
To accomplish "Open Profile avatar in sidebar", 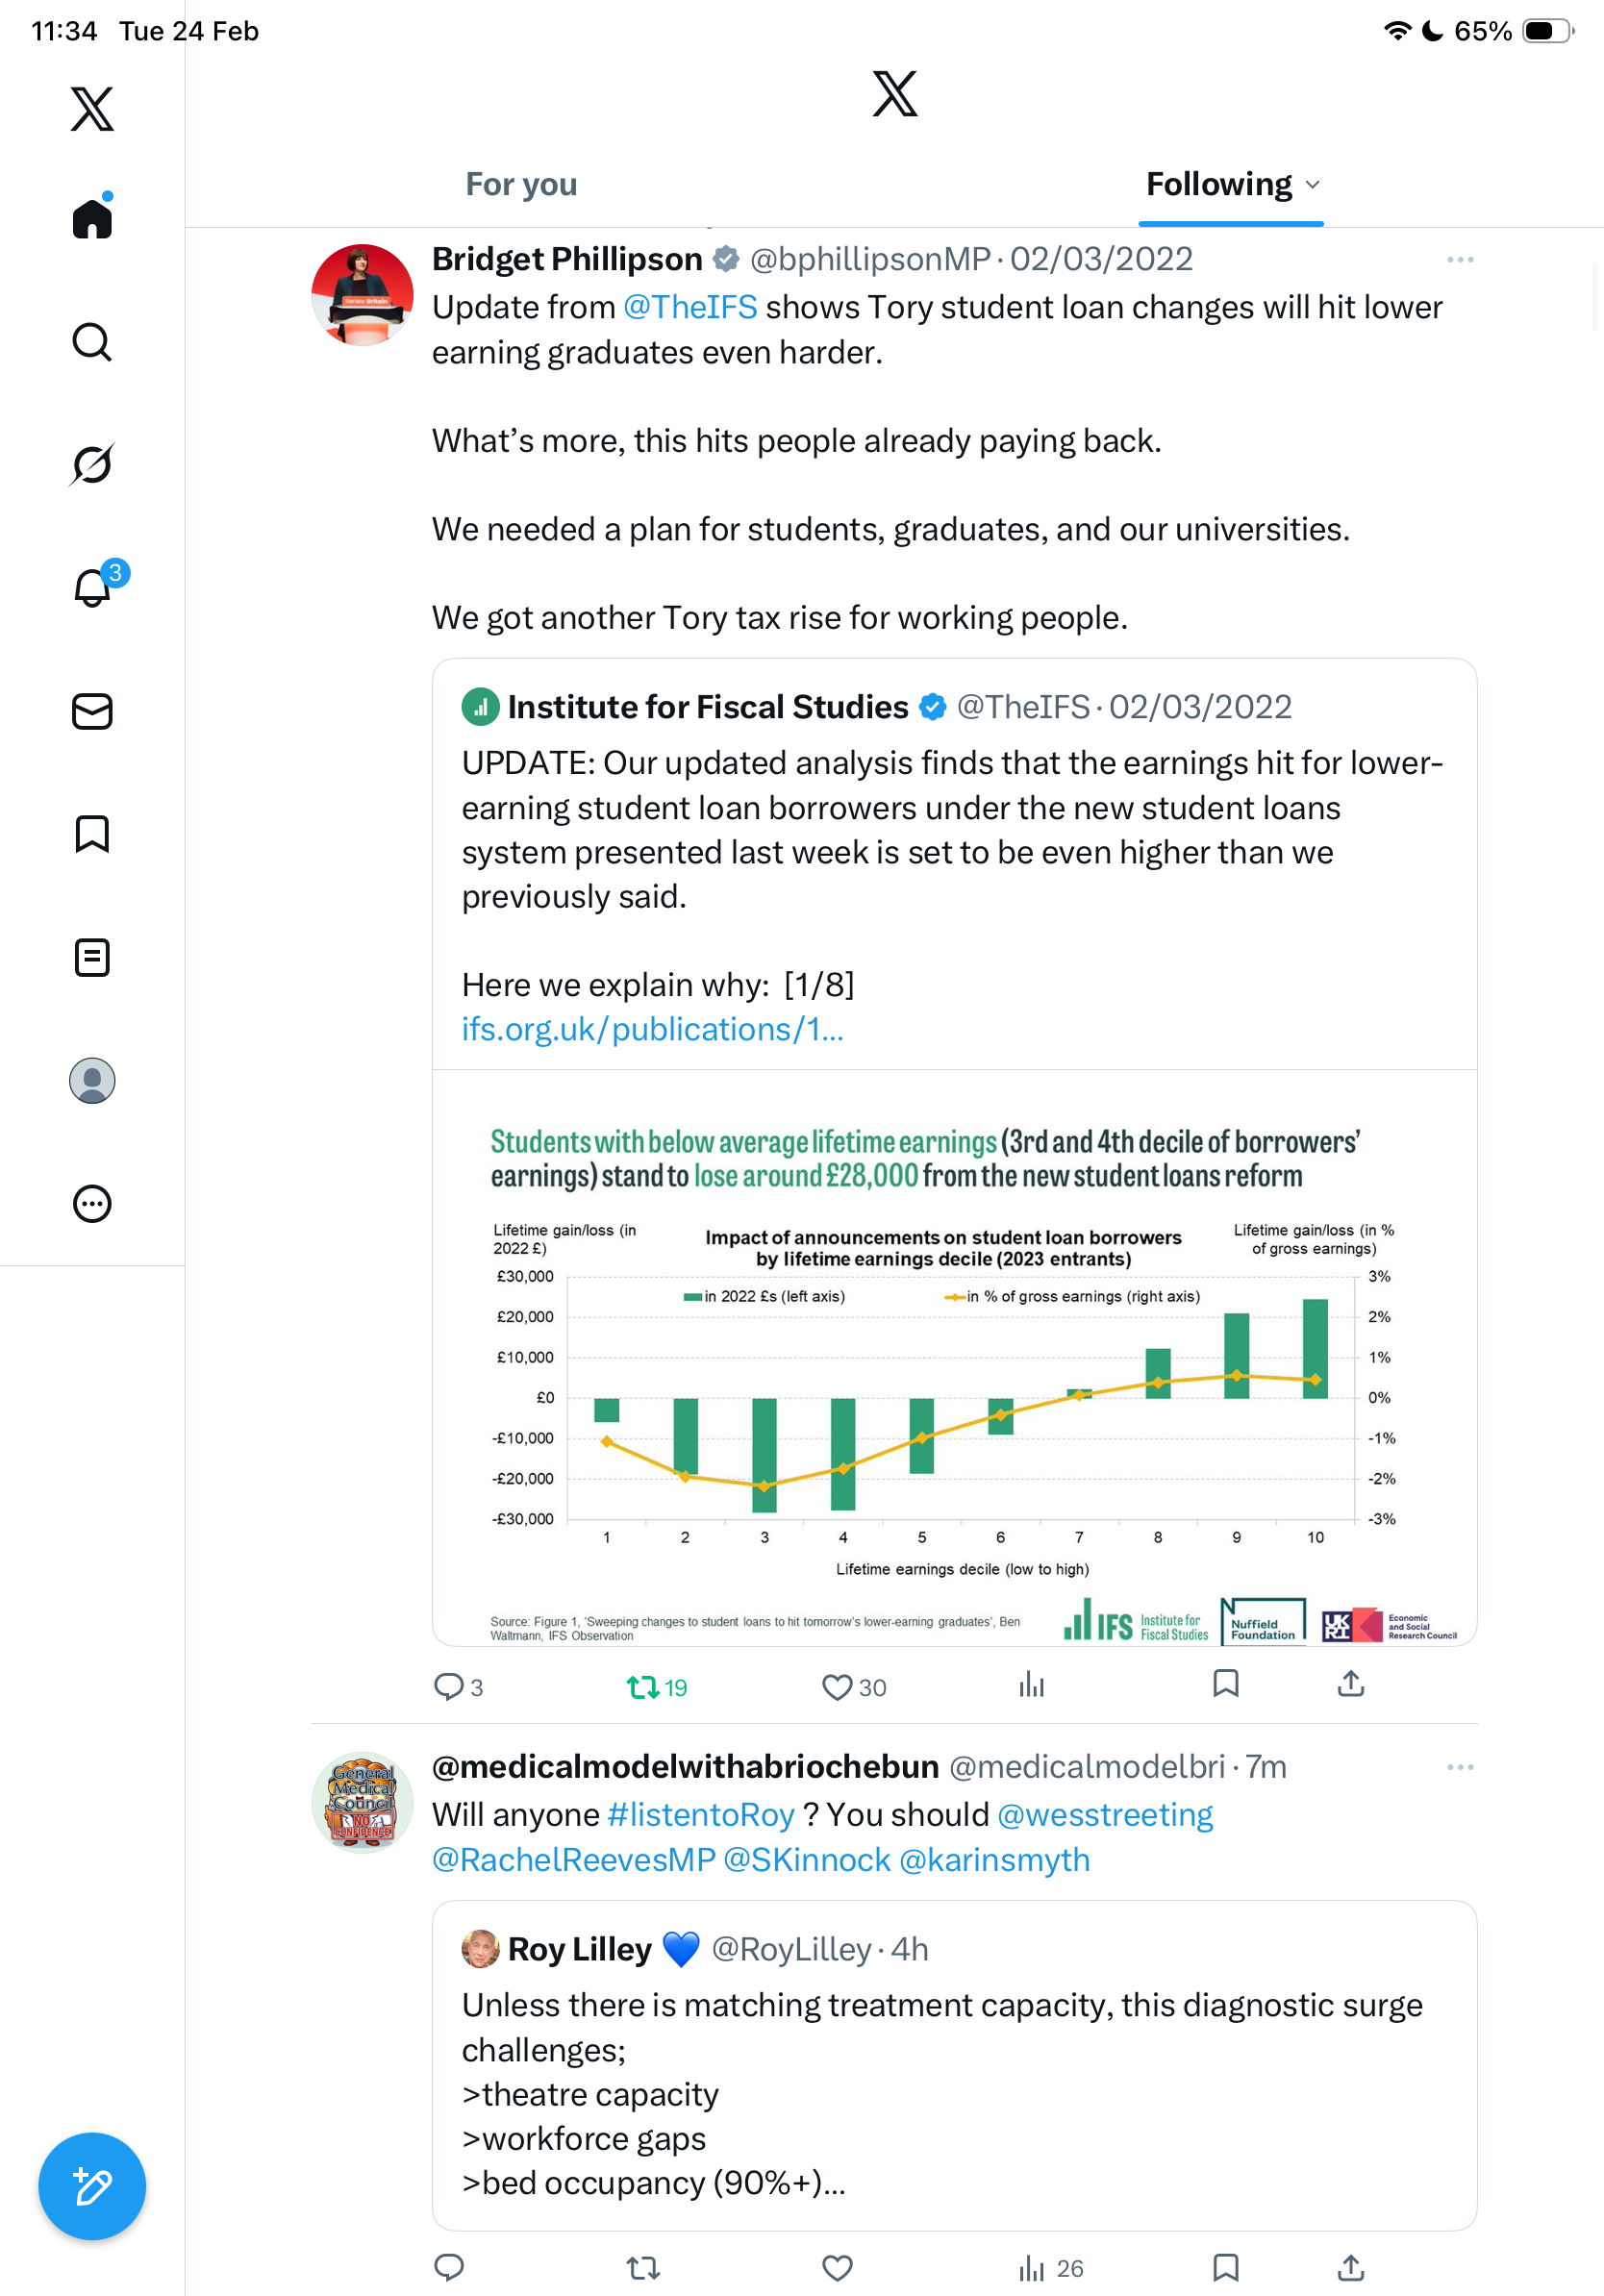I will [92, 1081].
